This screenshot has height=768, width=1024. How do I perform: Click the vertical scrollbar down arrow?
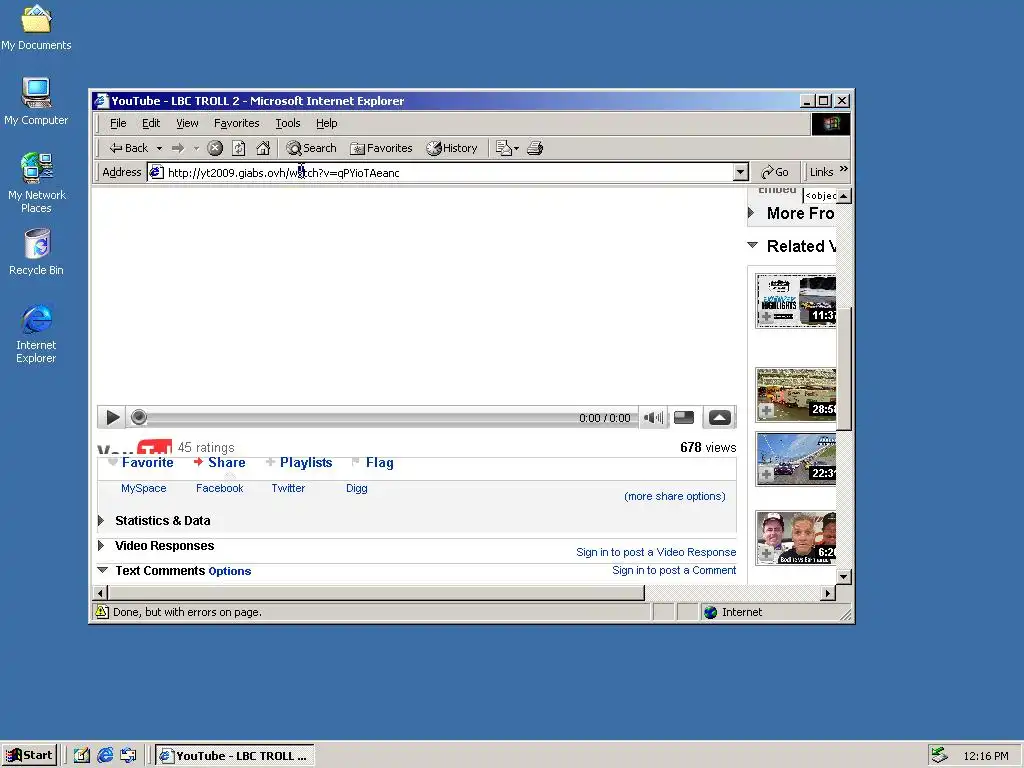pyautogui.click(x=844, y=577)
